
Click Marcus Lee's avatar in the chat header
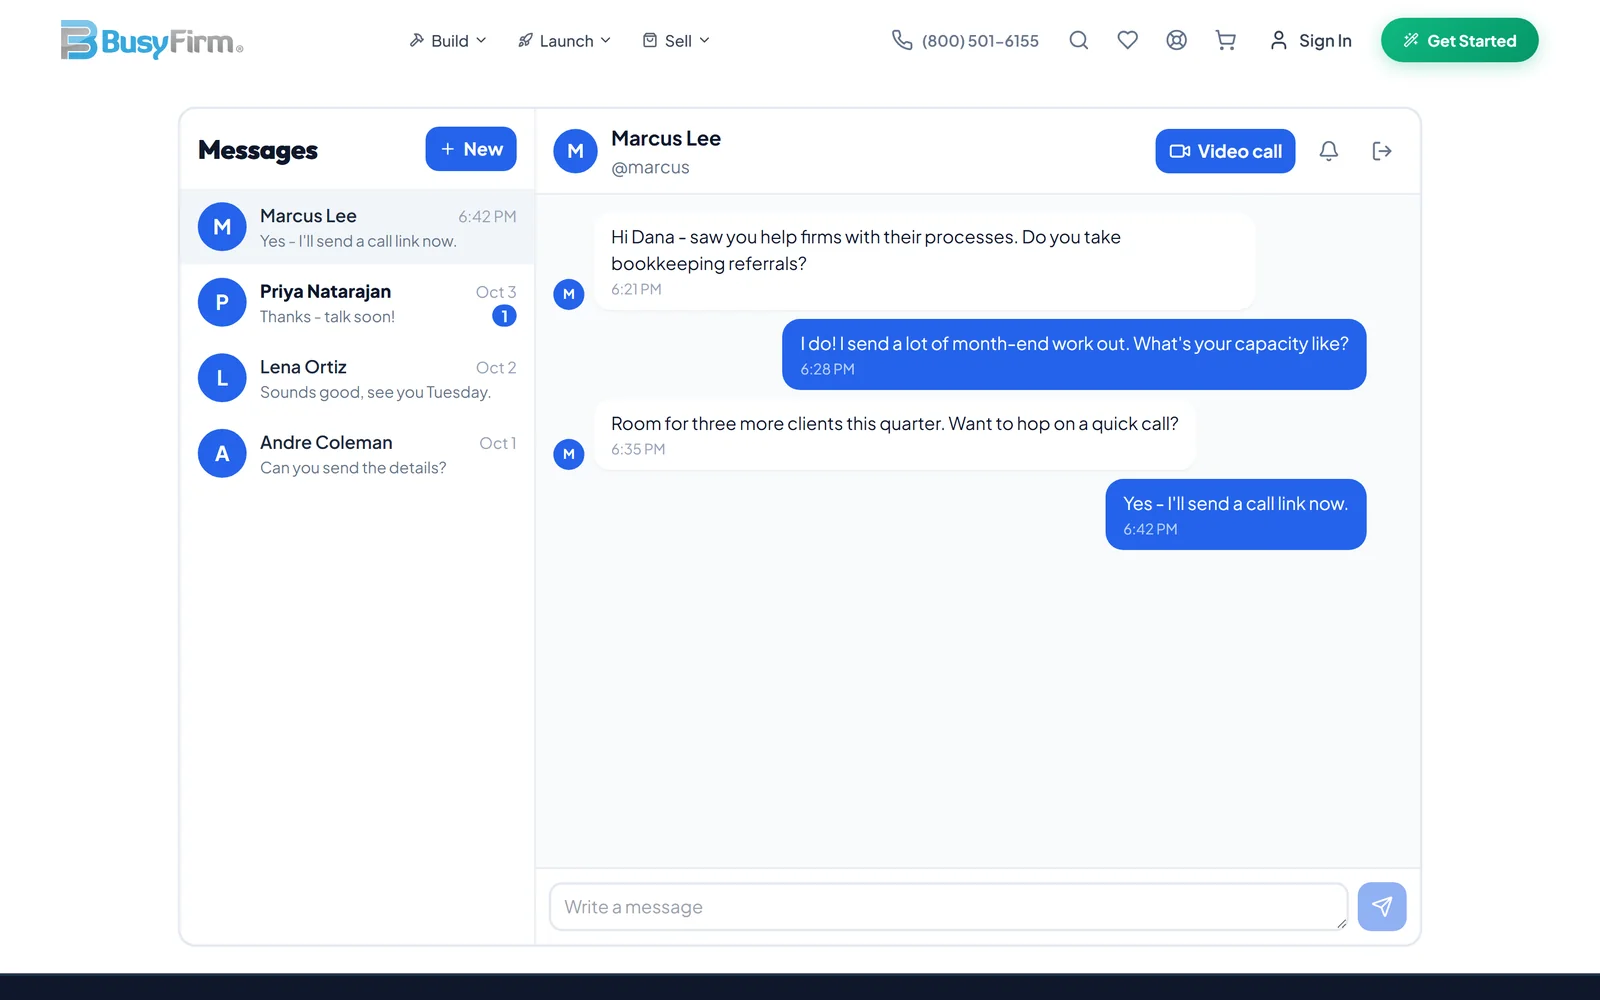click(x=575, y=151)
